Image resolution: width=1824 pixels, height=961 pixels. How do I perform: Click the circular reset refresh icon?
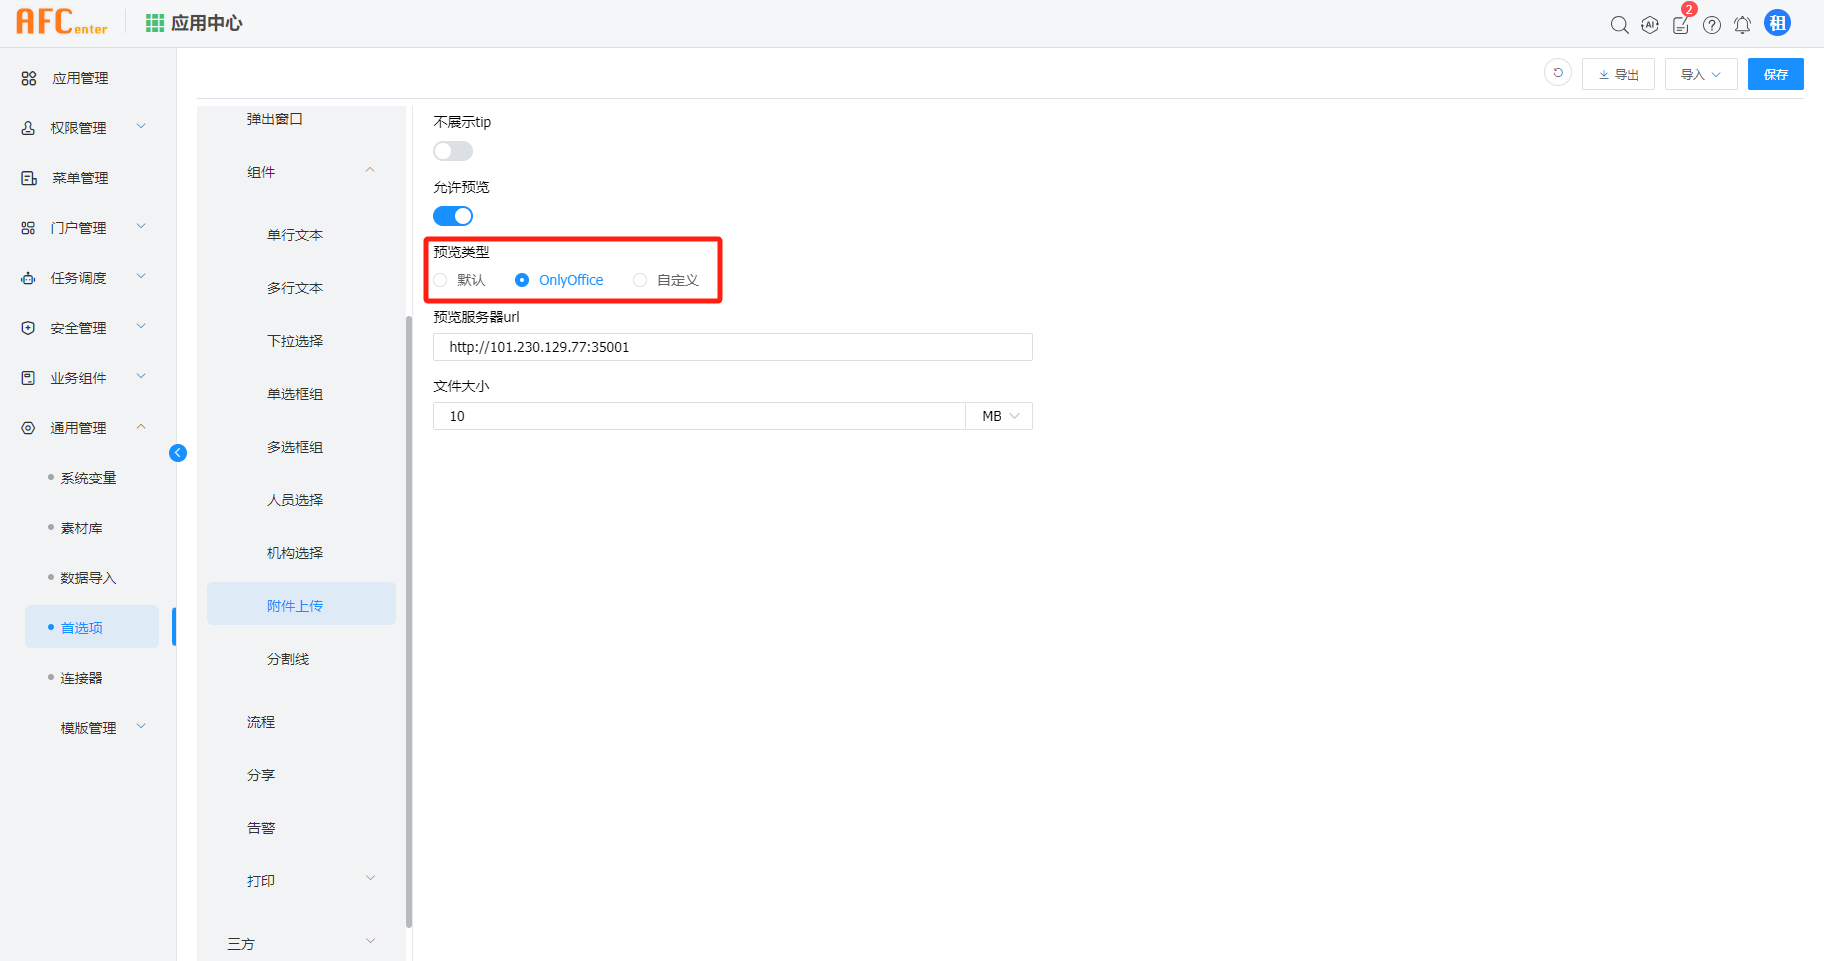[1558, 73]
